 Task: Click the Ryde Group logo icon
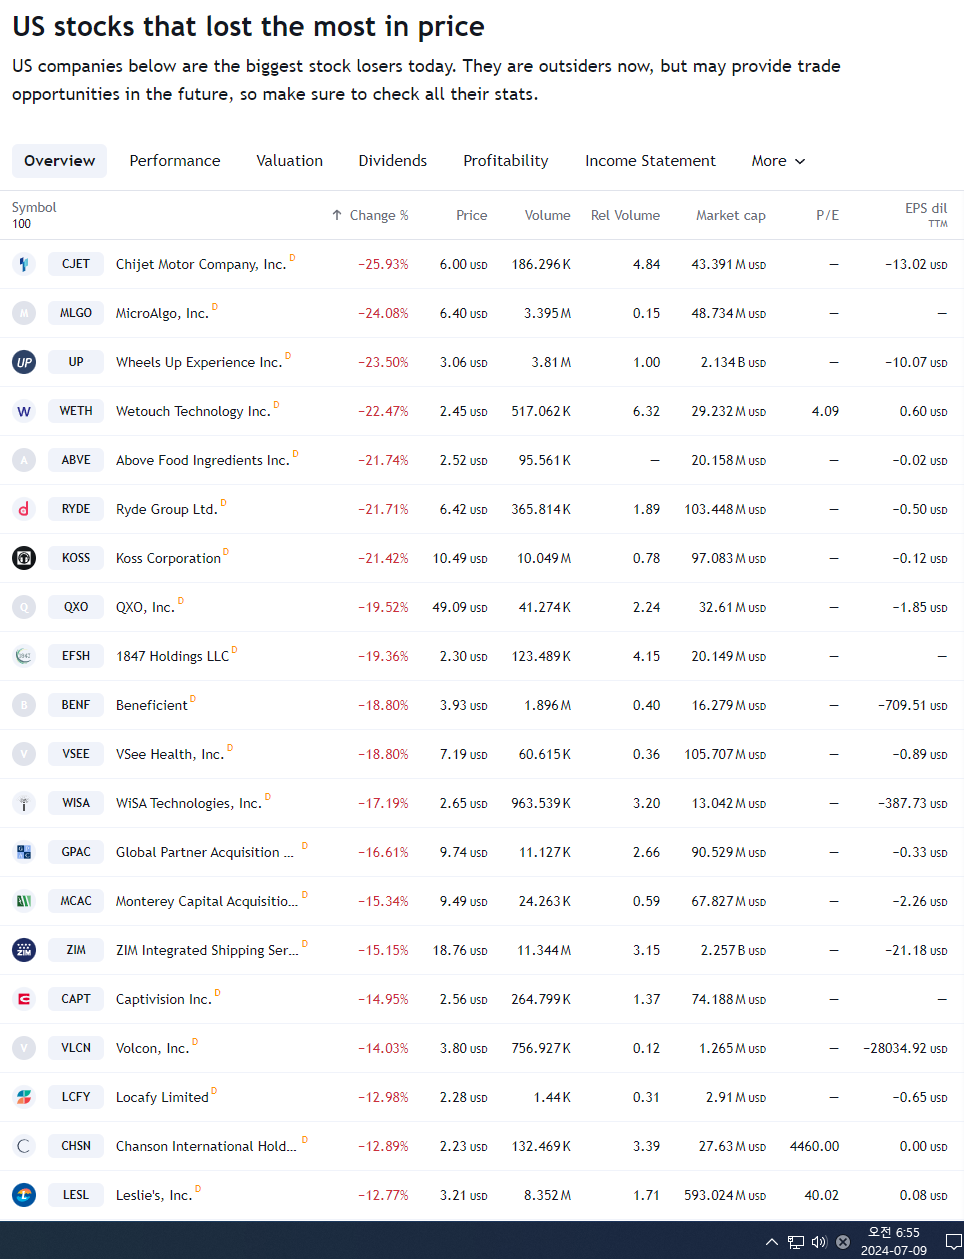point(24,509)
